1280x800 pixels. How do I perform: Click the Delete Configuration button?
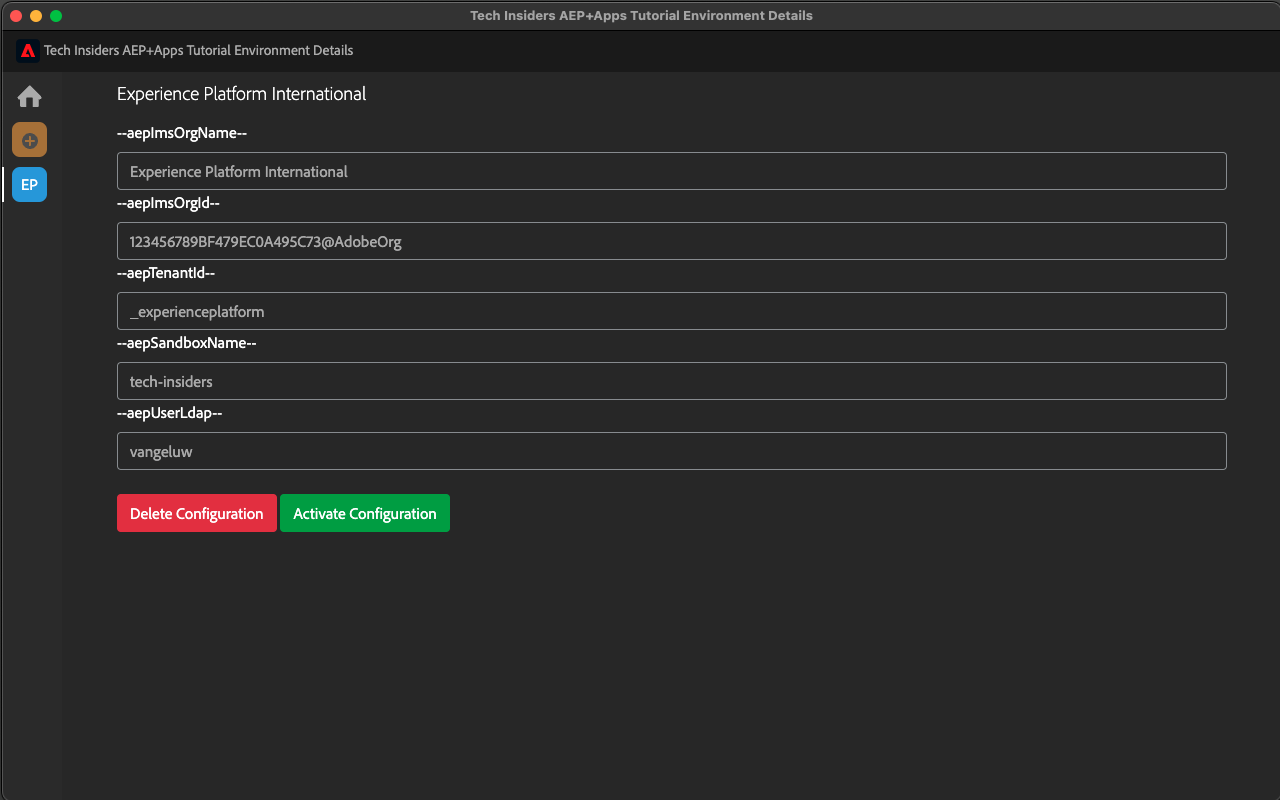(197, 513)
